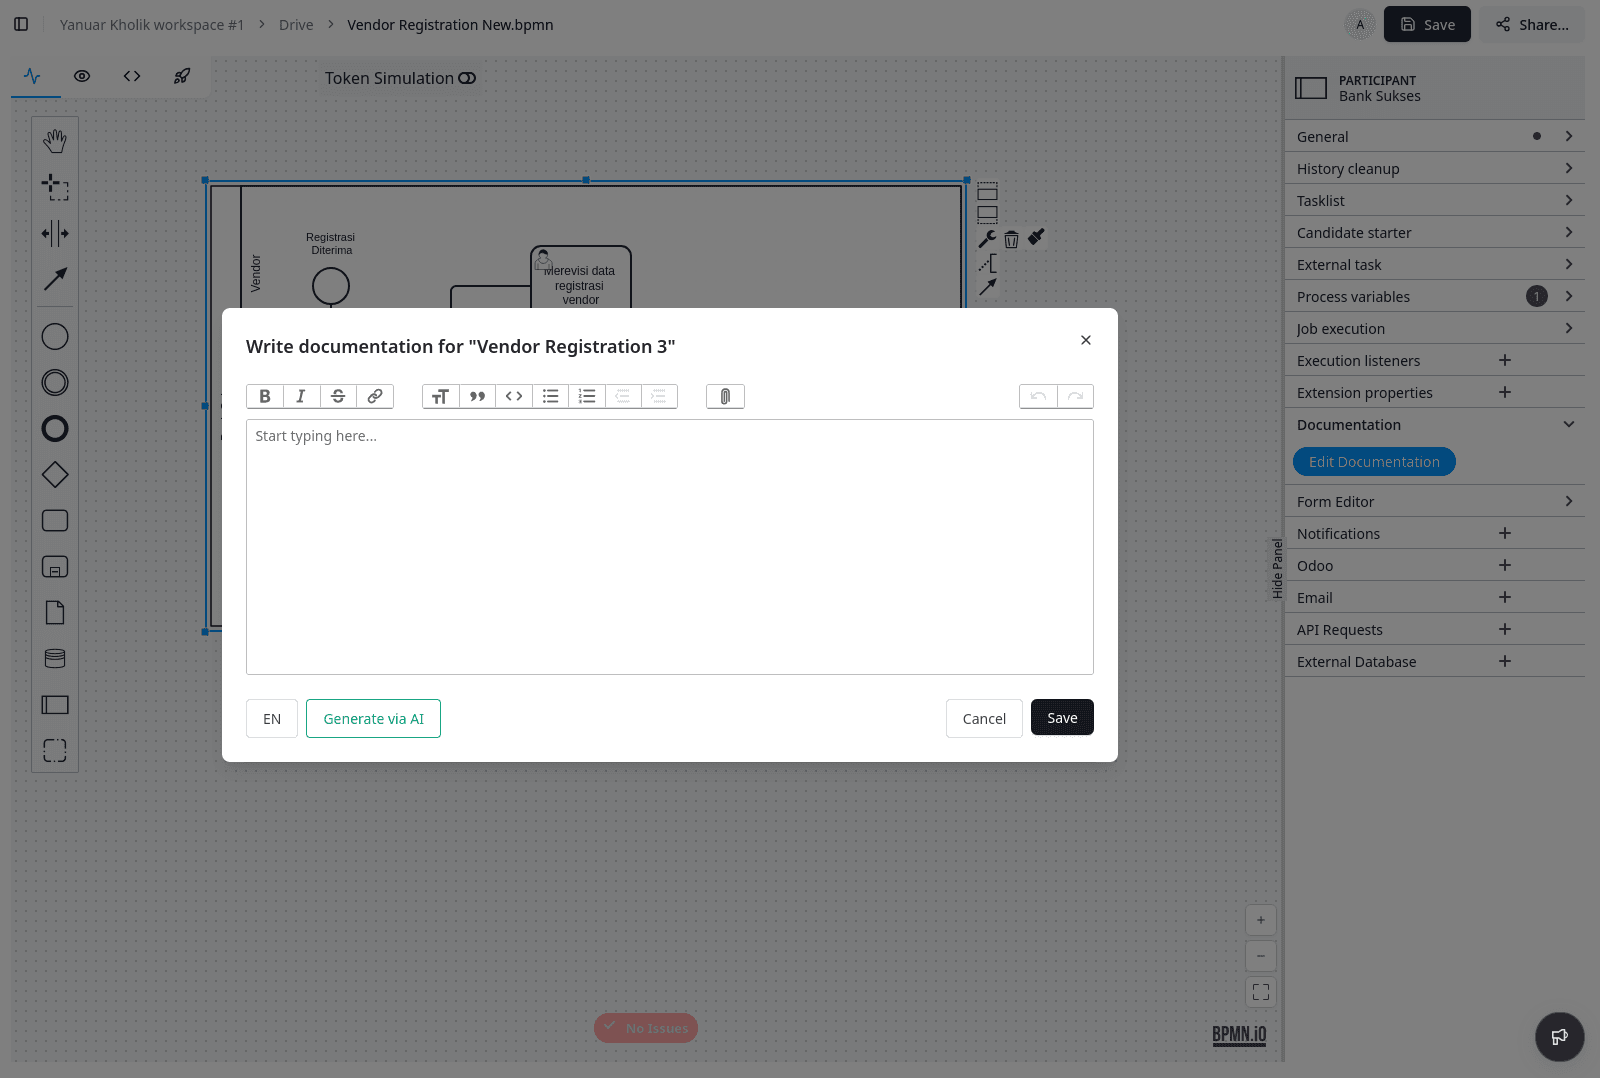Open the code view tab
This screenshot has height=1078, width=1600.
click(x=132, y=76)
